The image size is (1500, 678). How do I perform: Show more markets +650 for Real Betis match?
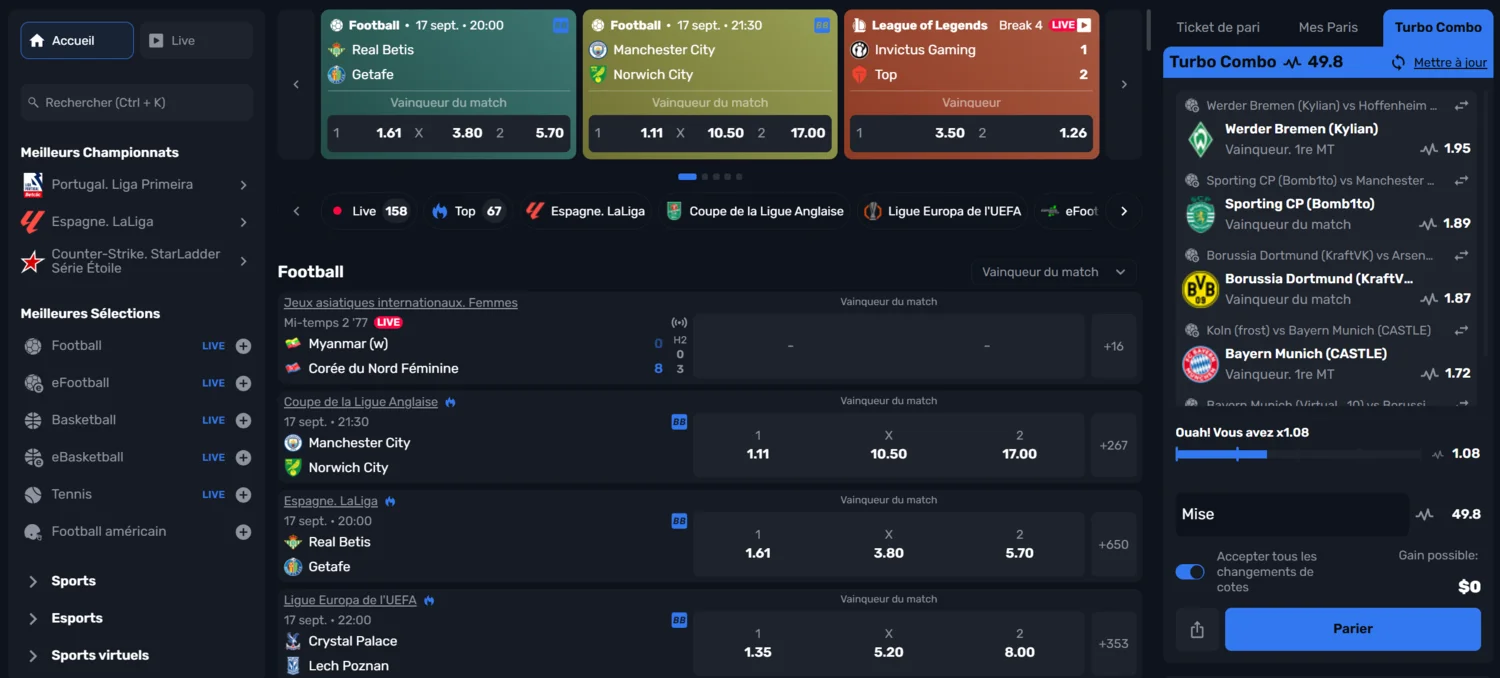1114,545
